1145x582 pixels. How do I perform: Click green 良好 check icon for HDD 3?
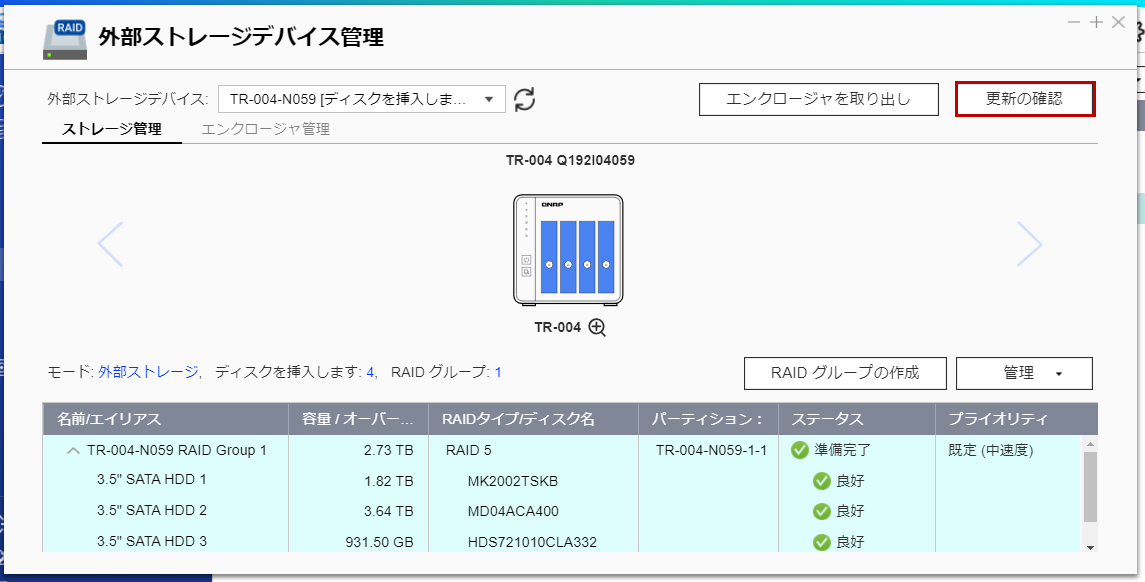coord(822,542)
